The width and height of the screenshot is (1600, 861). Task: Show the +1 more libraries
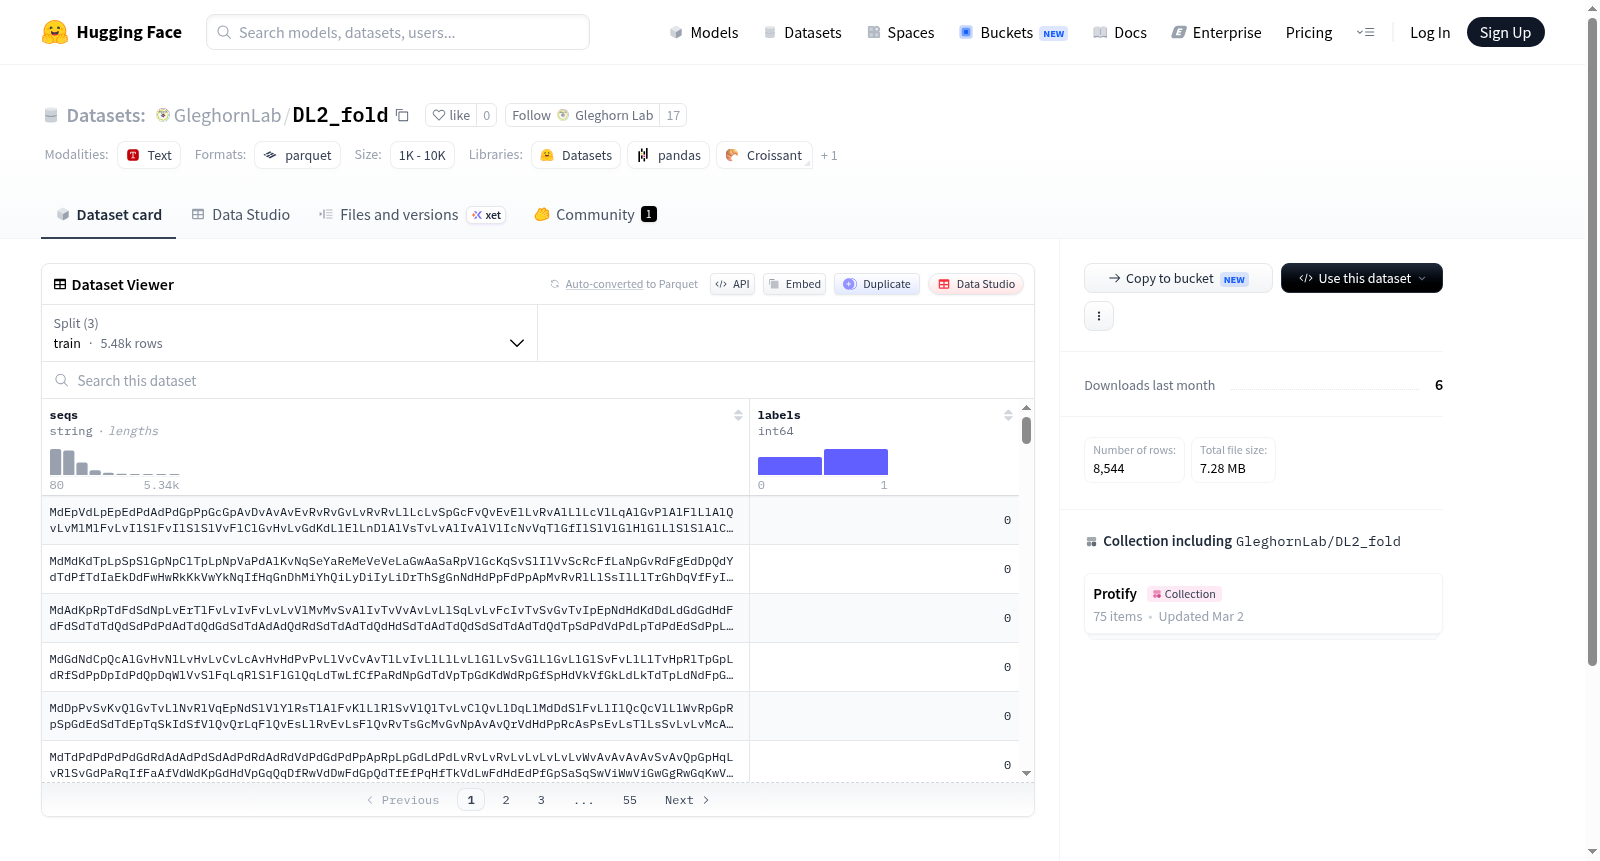829,156
